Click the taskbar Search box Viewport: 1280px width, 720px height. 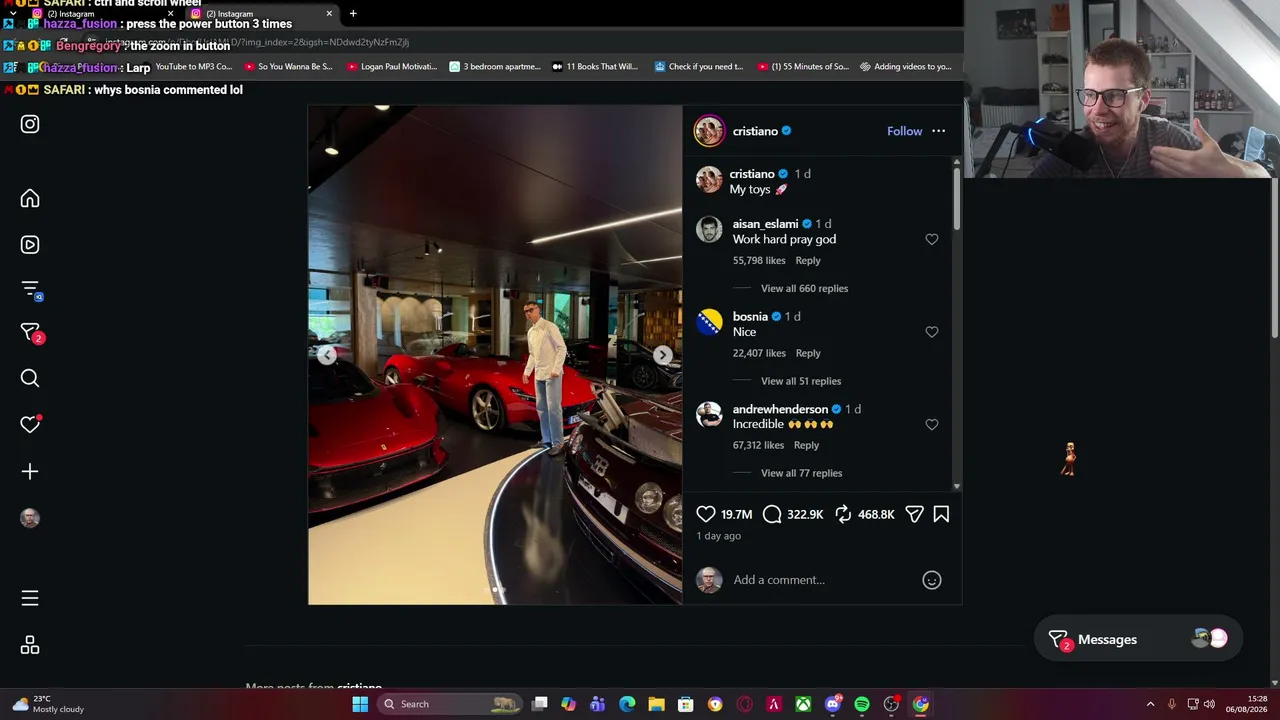[x=452, y=704]
